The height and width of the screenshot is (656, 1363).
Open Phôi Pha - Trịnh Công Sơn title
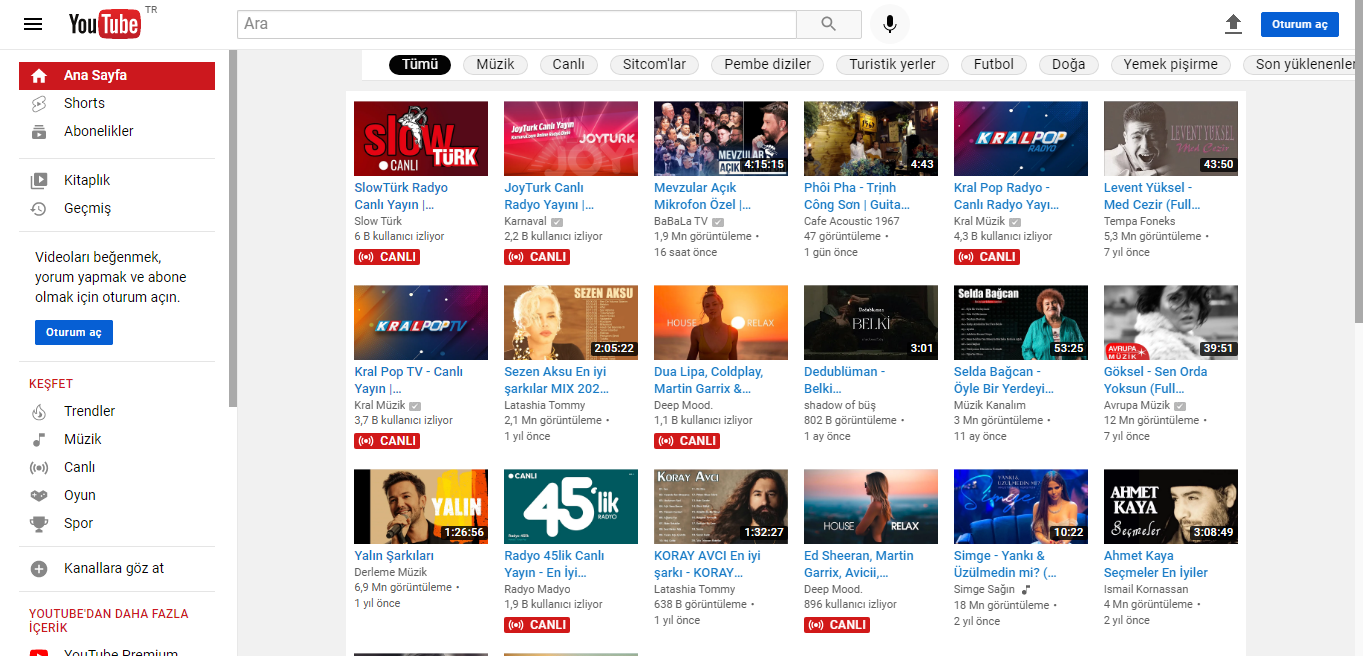pos(857,196)
